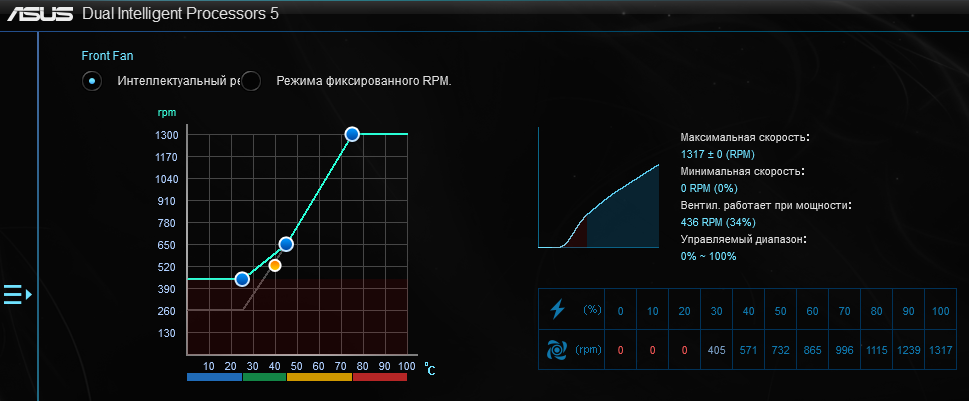Image resolution: width=969 pixels, height=401 pixels.
Task: Click the 0 RPM (0%) minimum value
Action: pos(709,188)
